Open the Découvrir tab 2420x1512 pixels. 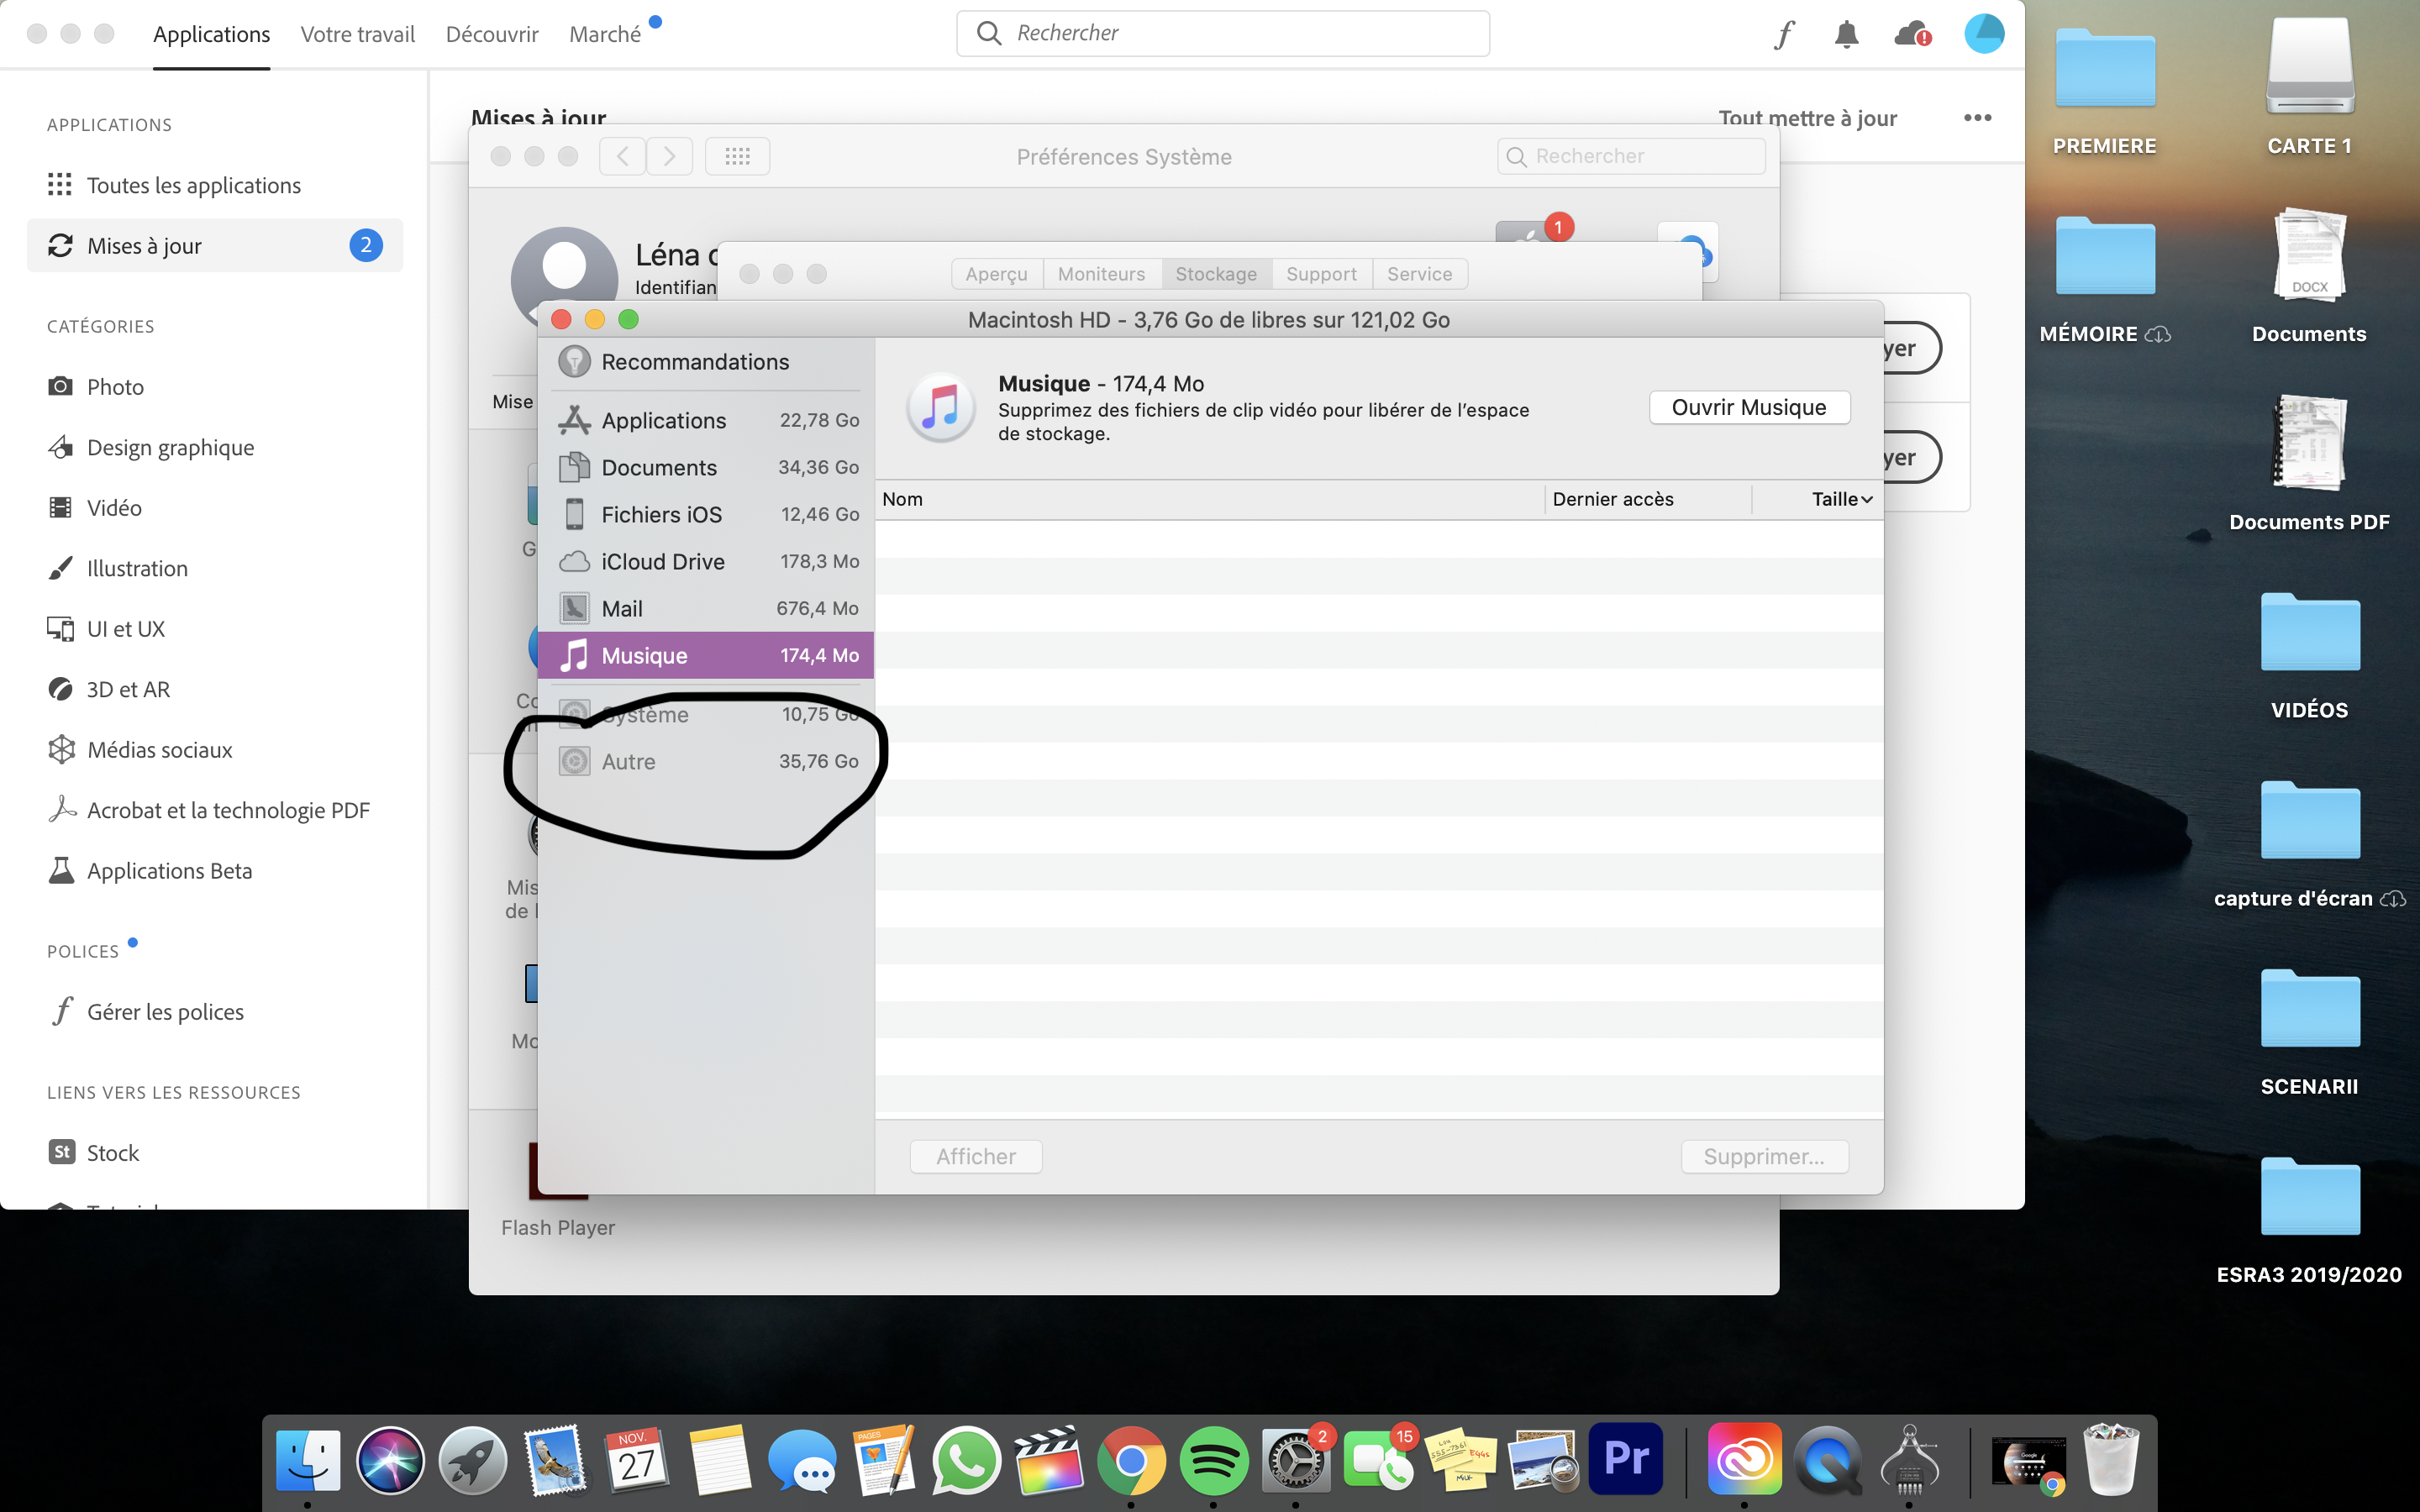(491, 34)
